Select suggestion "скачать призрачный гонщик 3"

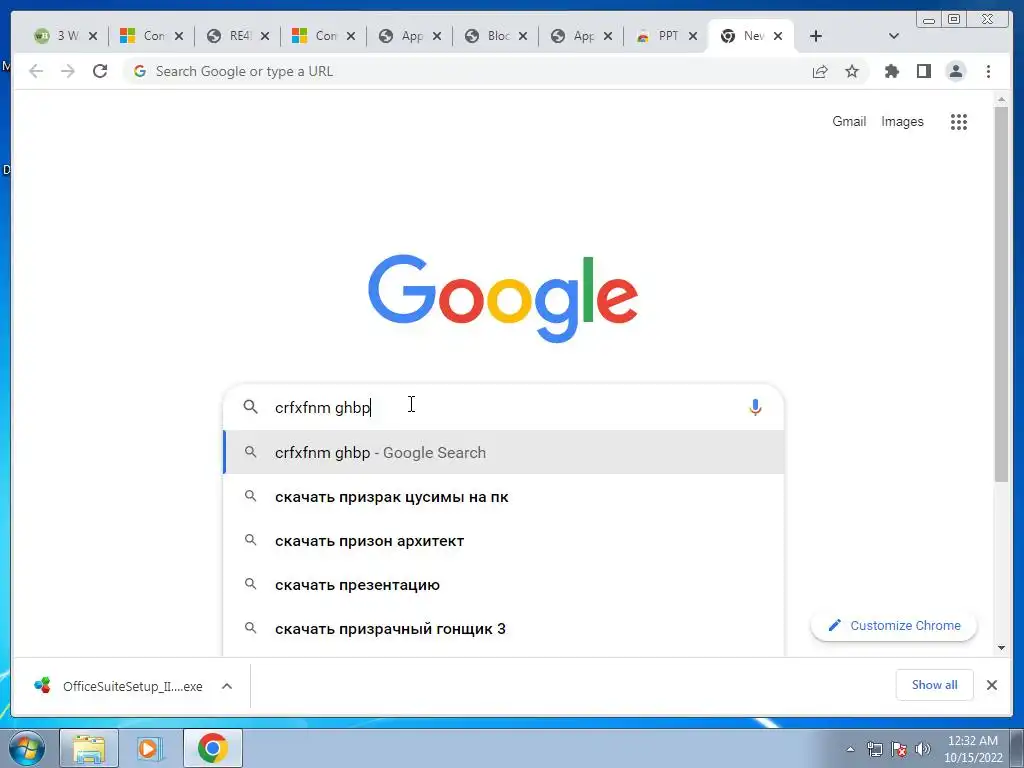504,628
